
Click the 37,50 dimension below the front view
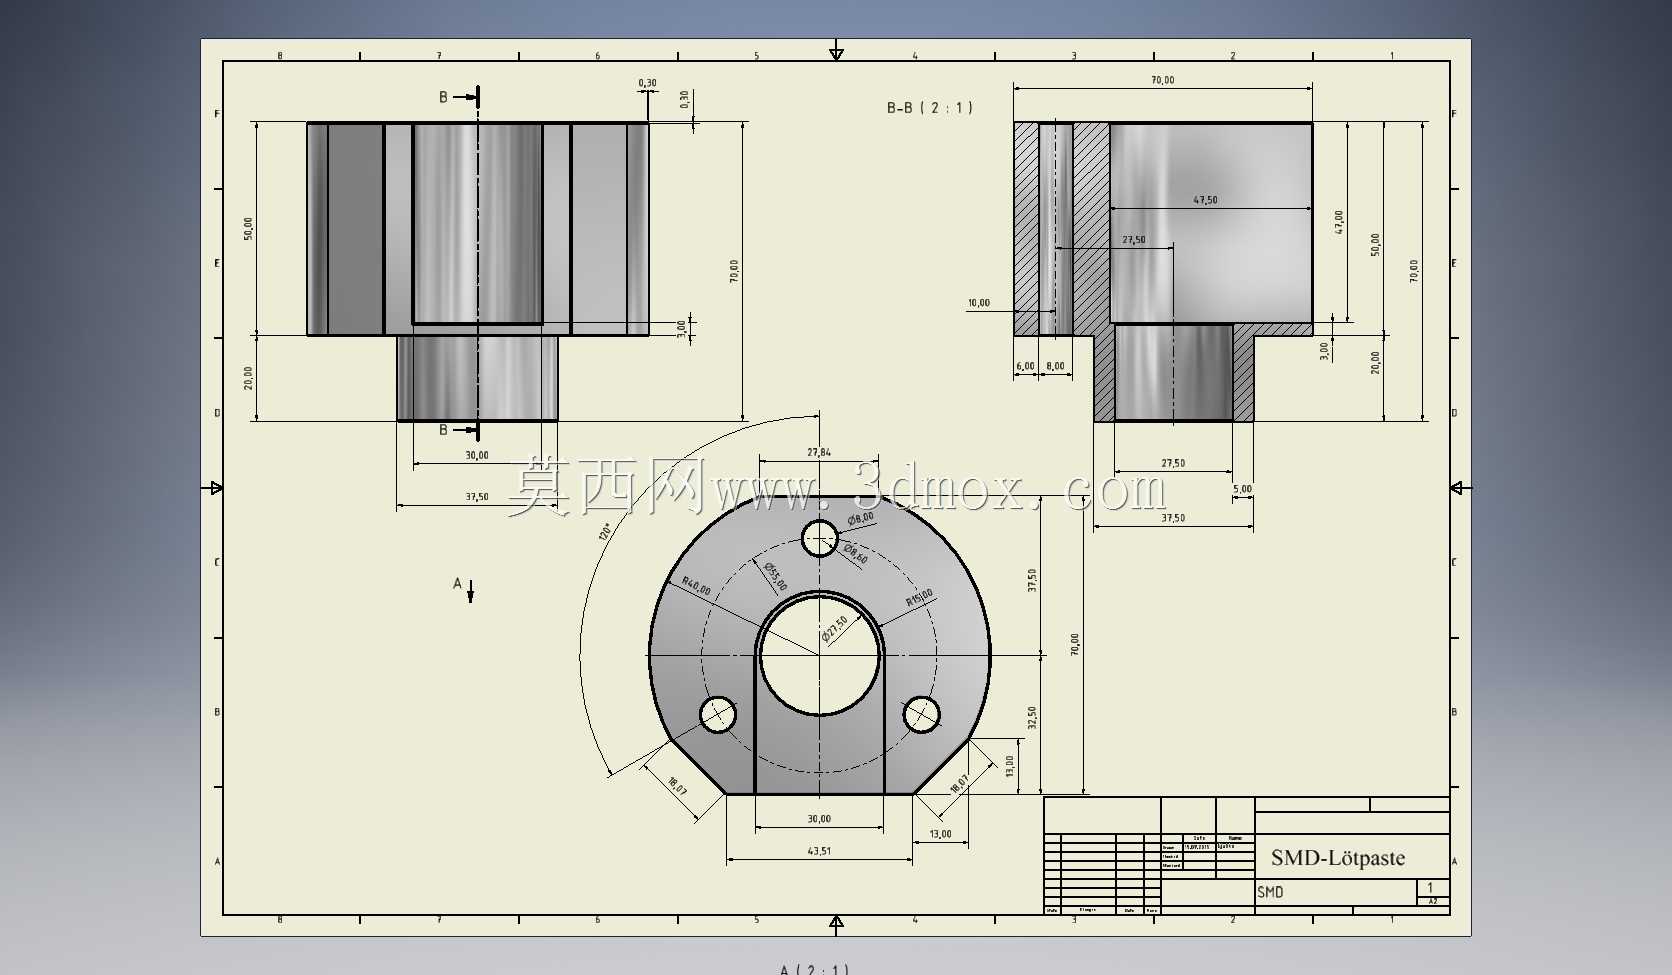[477, 497]
